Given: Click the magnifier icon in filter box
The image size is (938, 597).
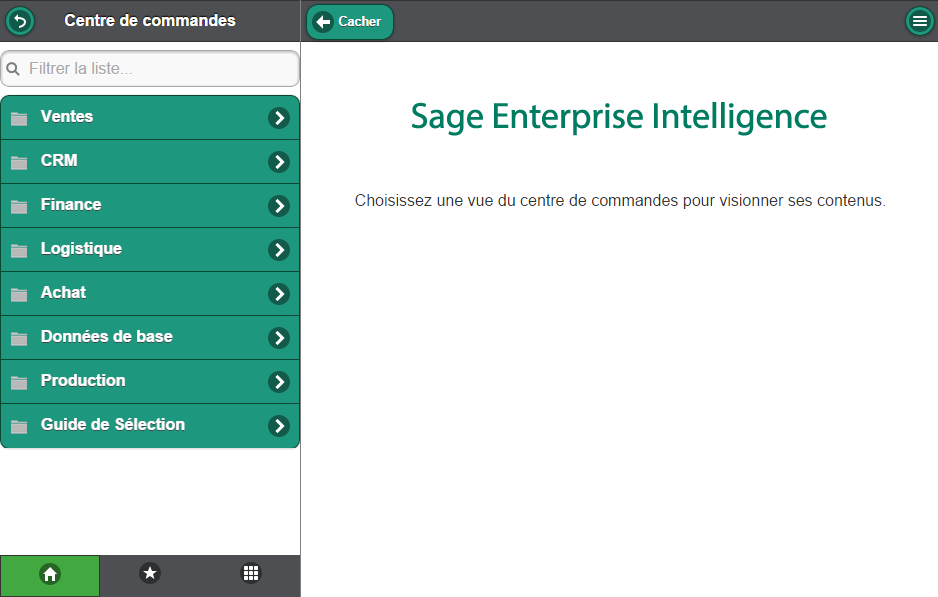Looking at the screenshot, I should pos(14,70).
